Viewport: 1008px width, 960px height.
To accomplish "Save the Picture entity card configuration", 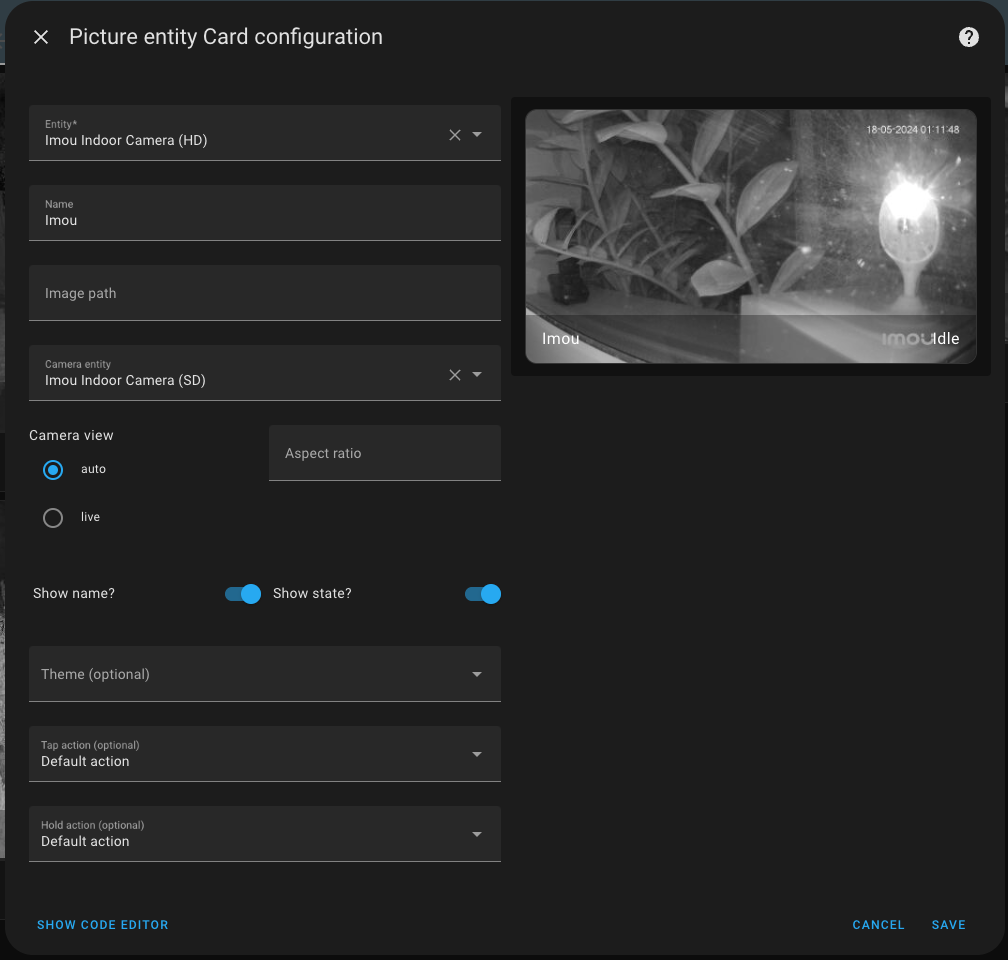I will coord(947,924).
